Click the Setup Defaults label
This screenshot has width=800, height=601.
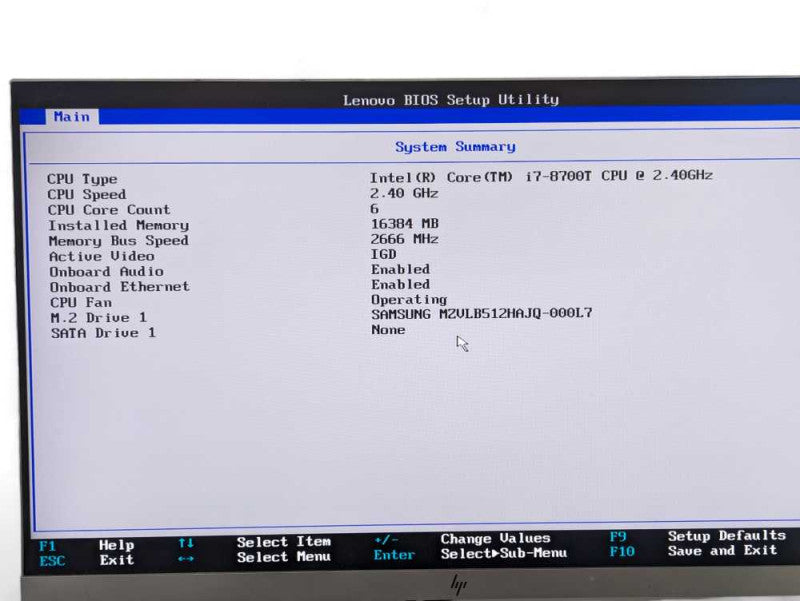point(727,536)
